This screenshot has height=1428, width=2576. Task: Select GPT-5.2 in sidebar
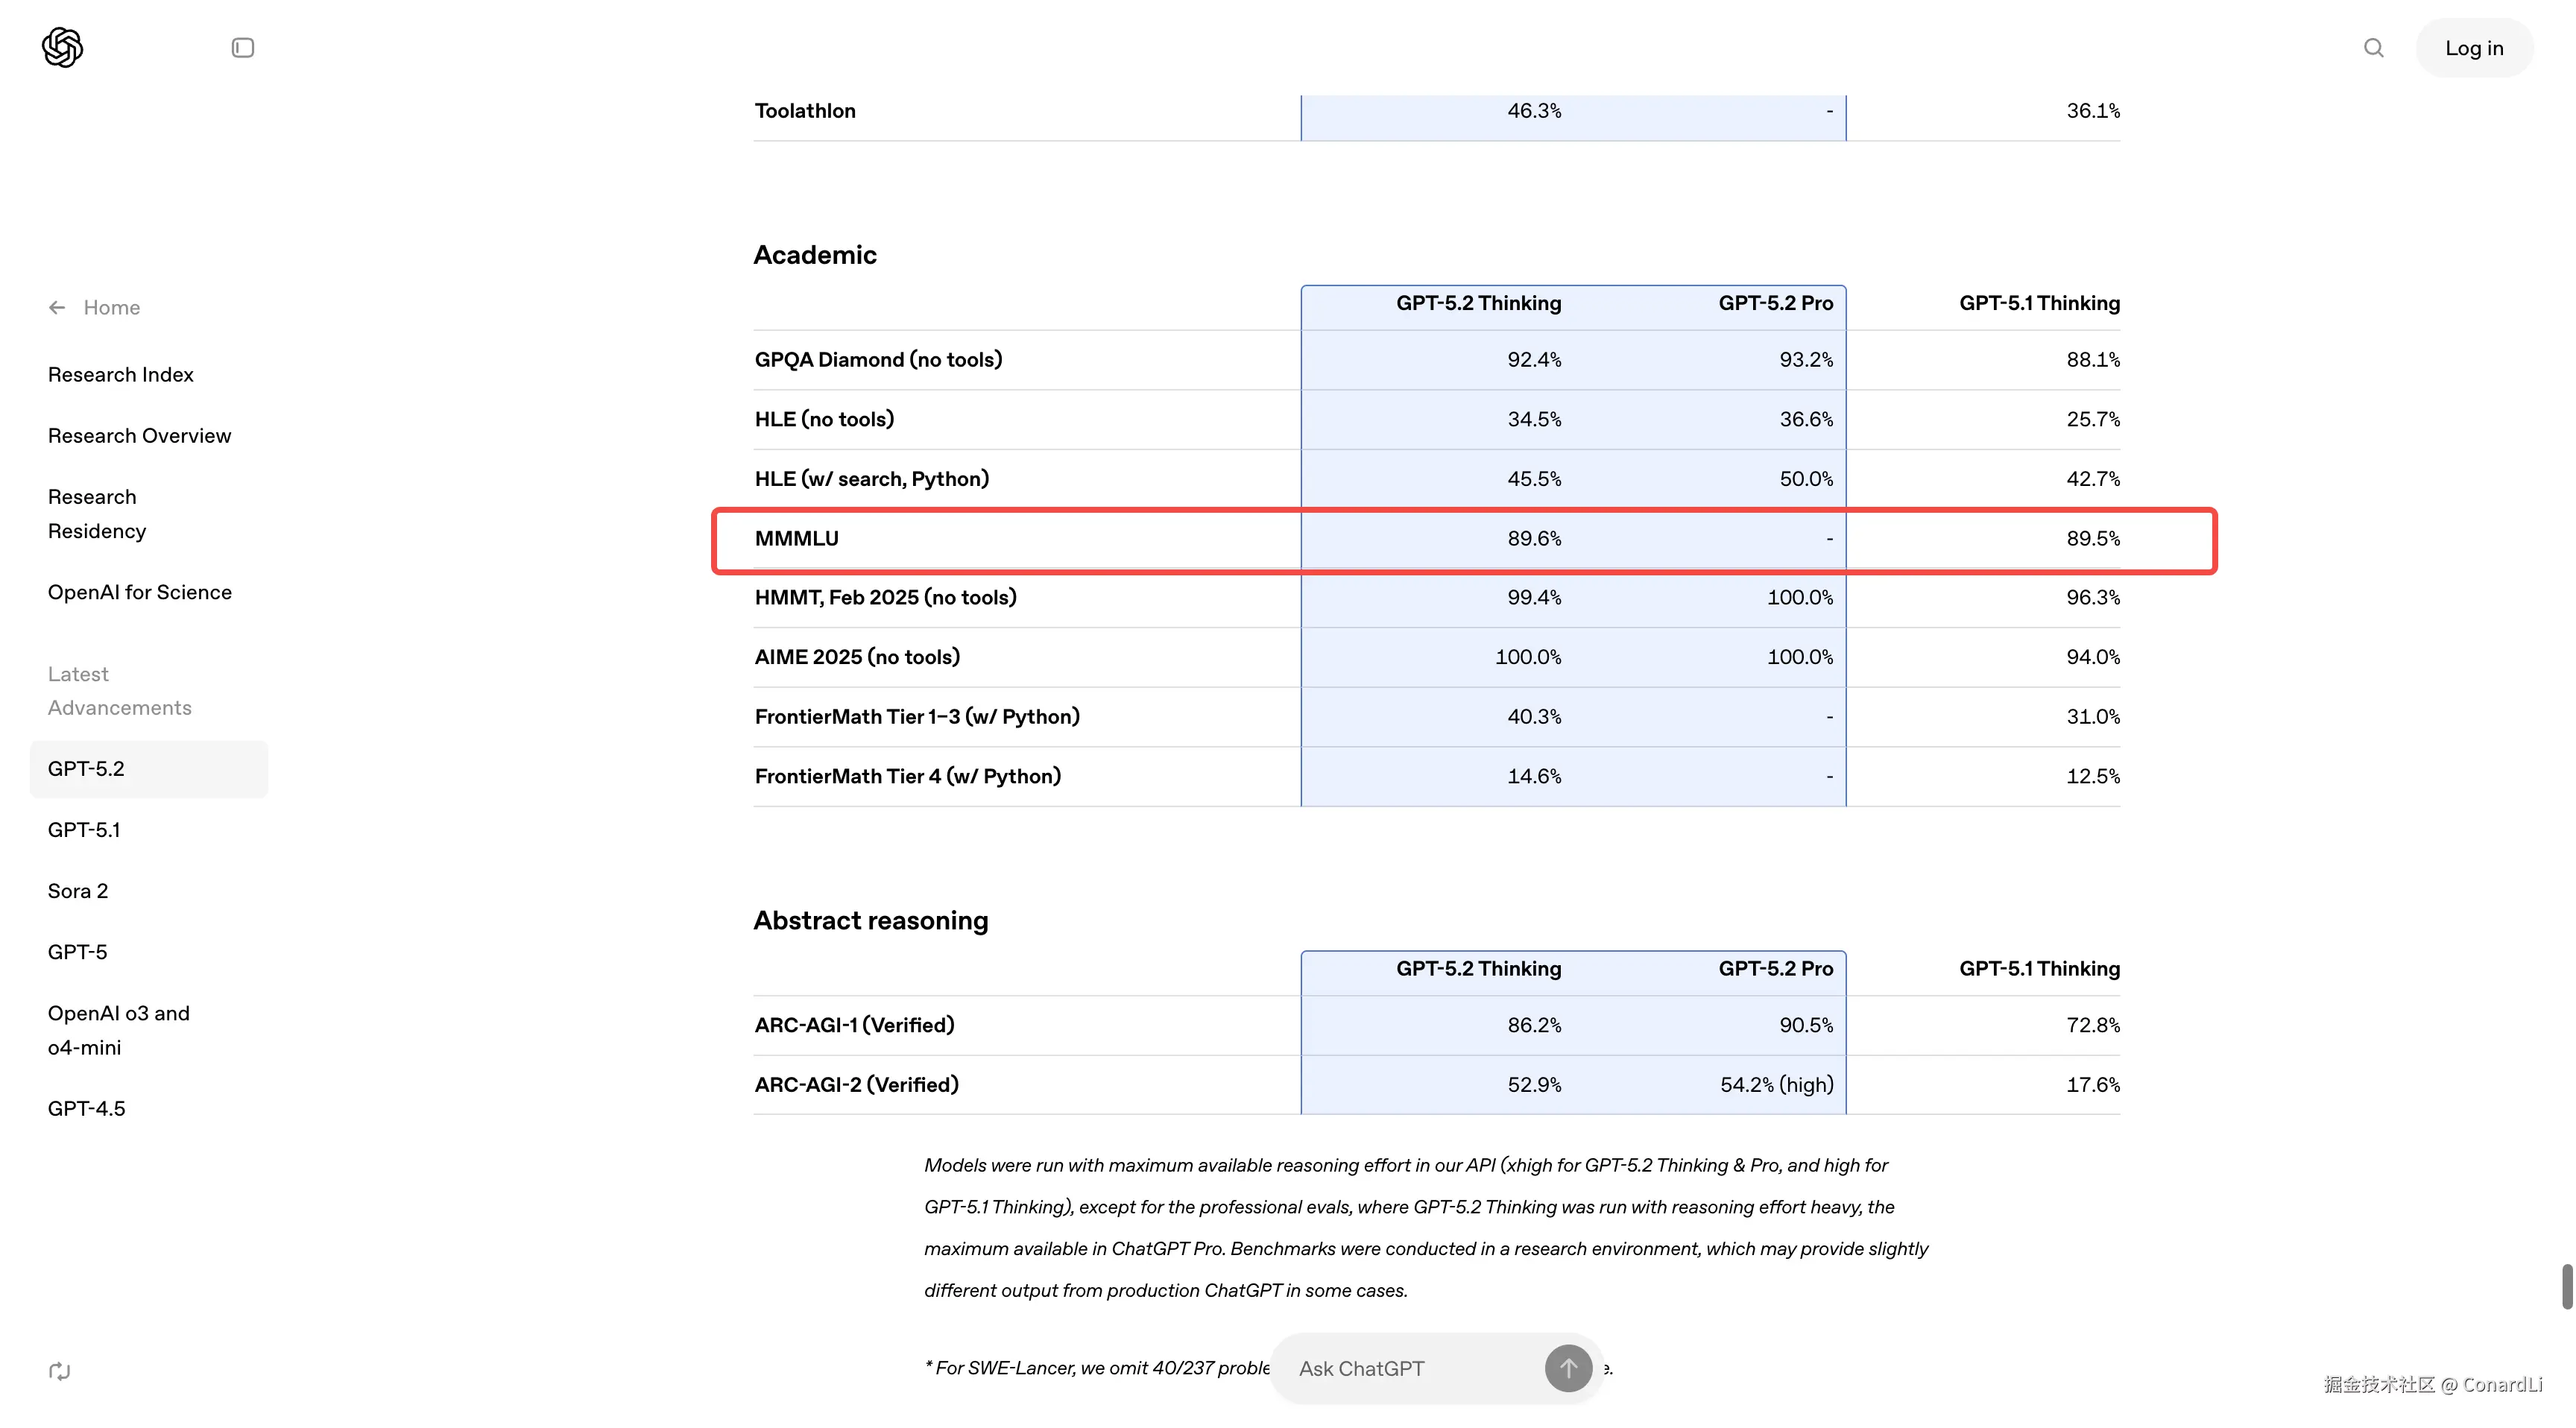tap(86, 768)
